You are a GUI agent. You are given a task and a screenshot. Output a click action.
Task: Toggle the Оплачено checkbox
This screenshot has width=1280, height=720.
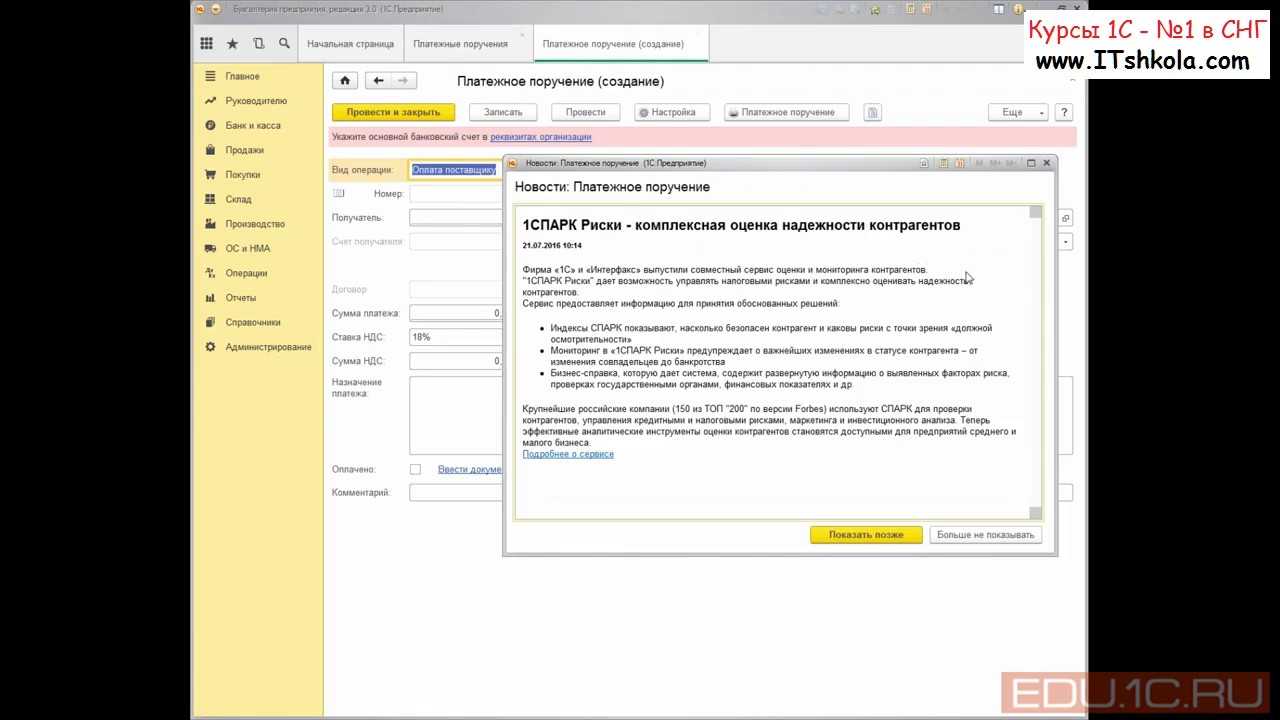pyautogui.click(x=415, y=469)
